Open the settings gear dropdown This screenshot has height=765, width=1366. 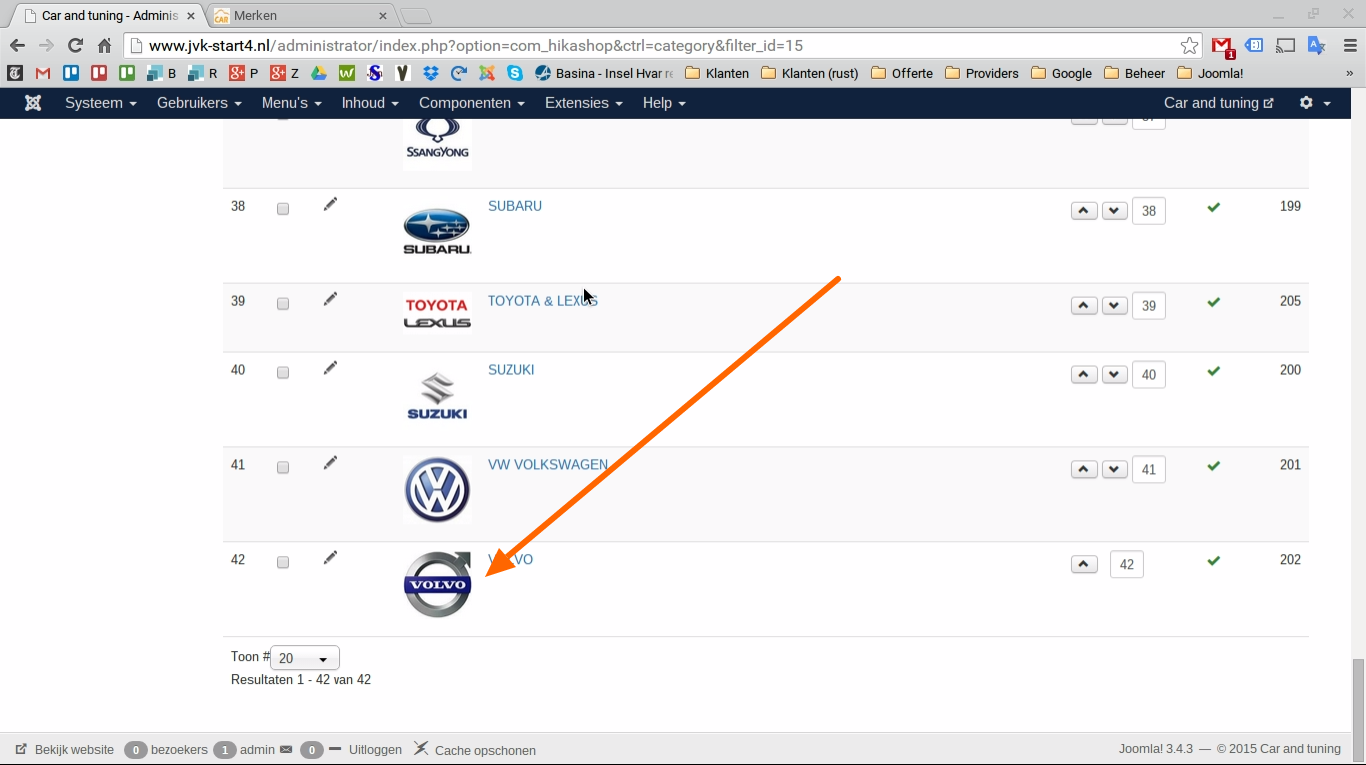[1315, 103]
